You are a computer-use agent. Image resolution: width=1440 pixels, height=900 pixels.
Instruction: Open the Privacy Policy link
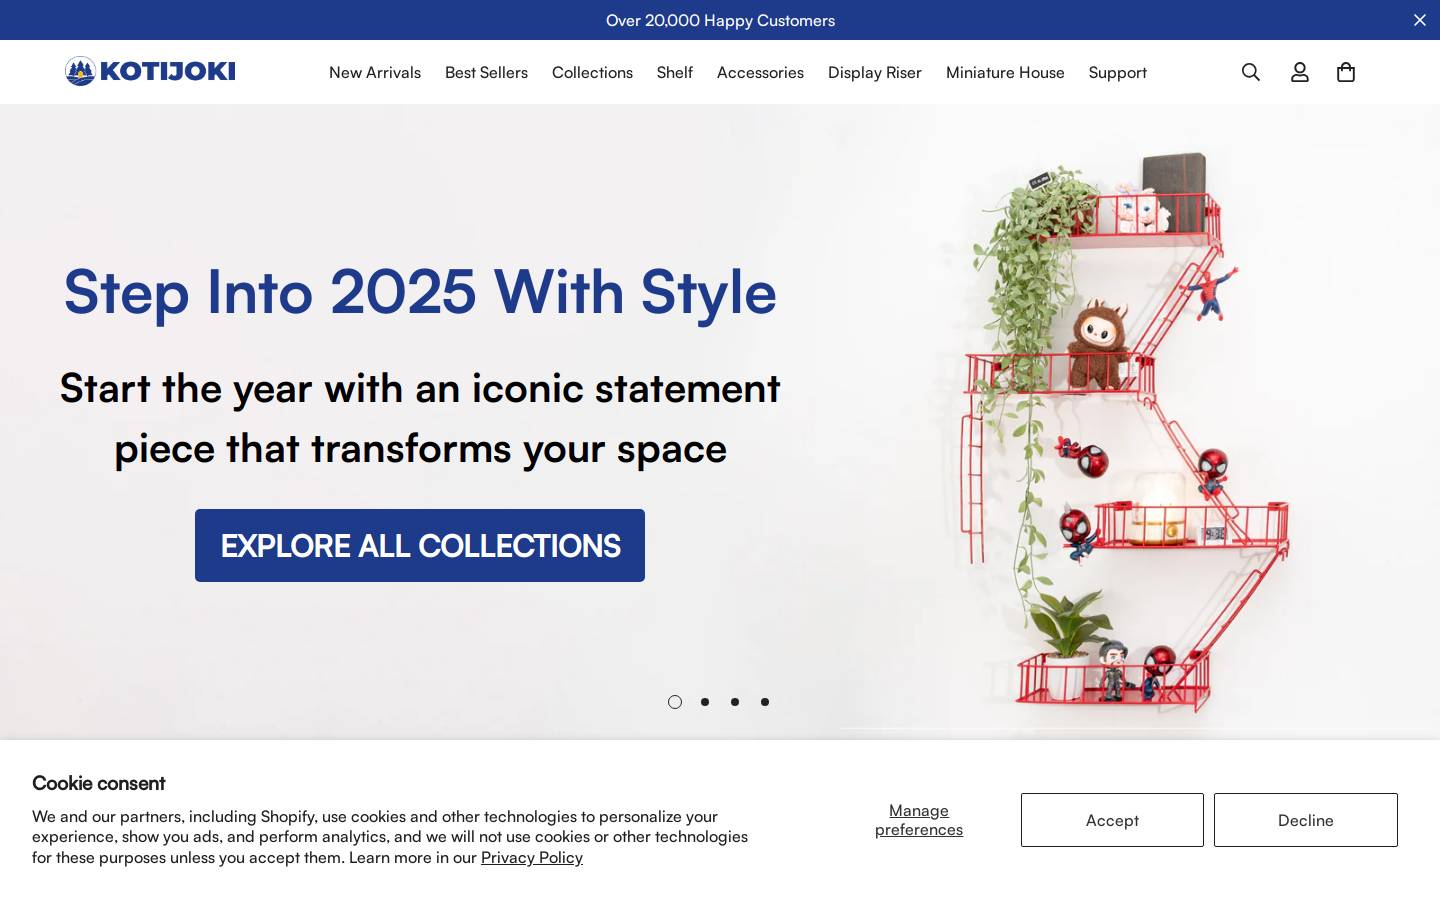coord(532,857)
